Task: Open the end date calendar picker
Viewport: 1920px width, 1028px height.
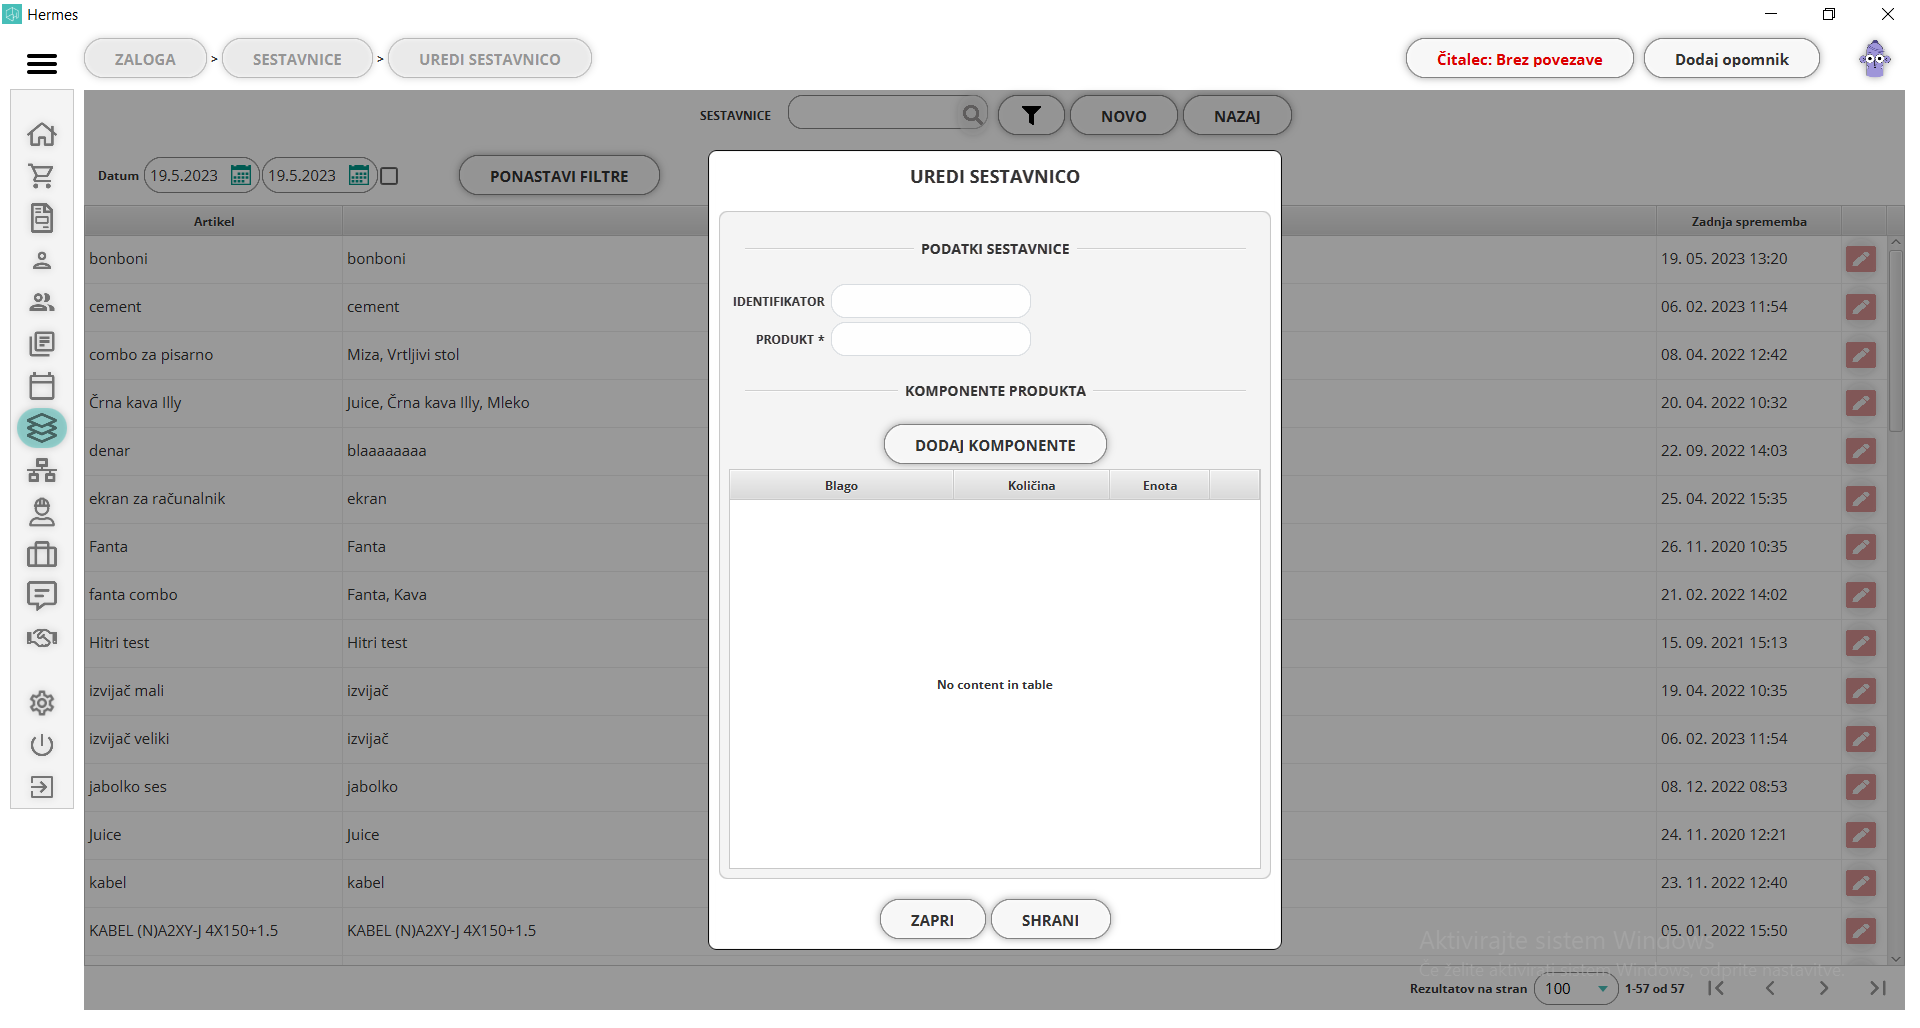Action: coord(359,175)
